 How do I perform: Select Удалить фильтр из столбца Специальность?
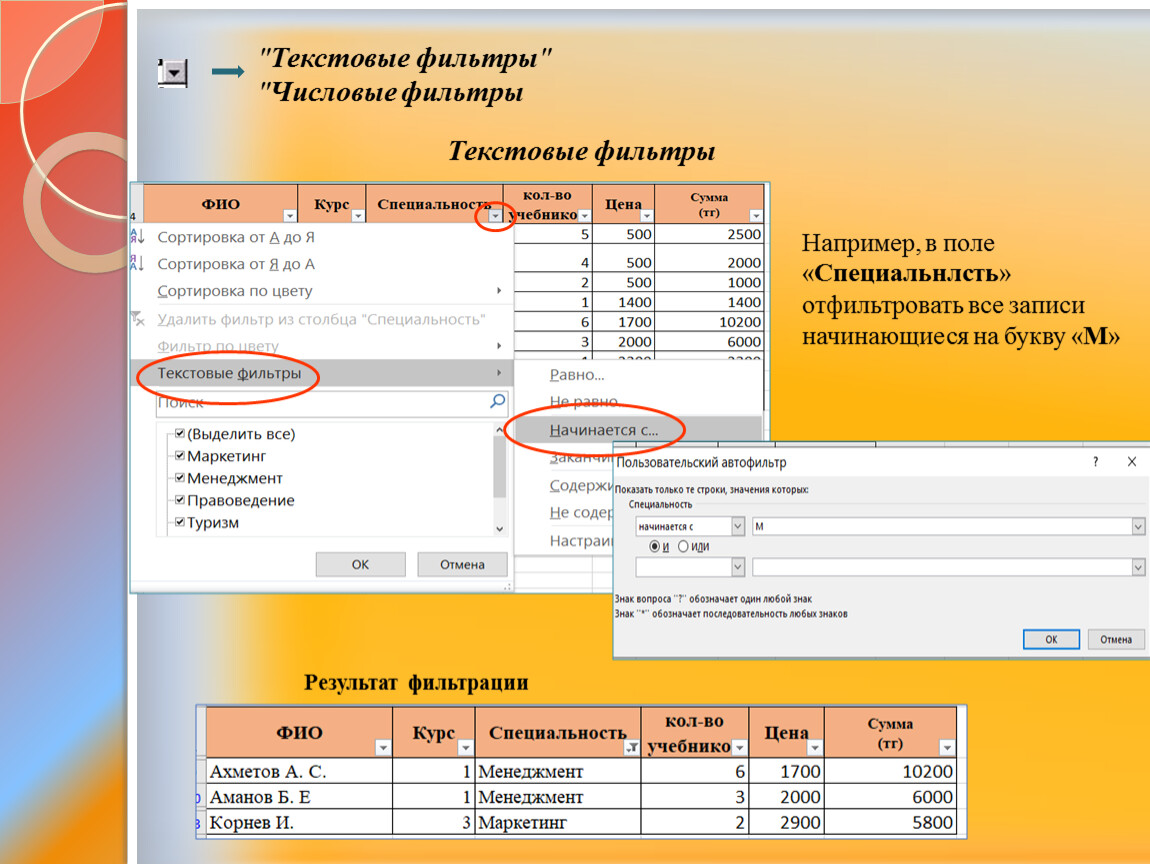pos(321,319)
